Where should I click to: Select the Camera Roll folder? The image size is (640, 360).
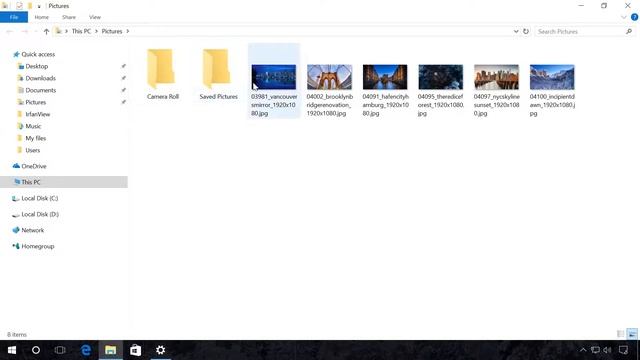click(162, 74)
